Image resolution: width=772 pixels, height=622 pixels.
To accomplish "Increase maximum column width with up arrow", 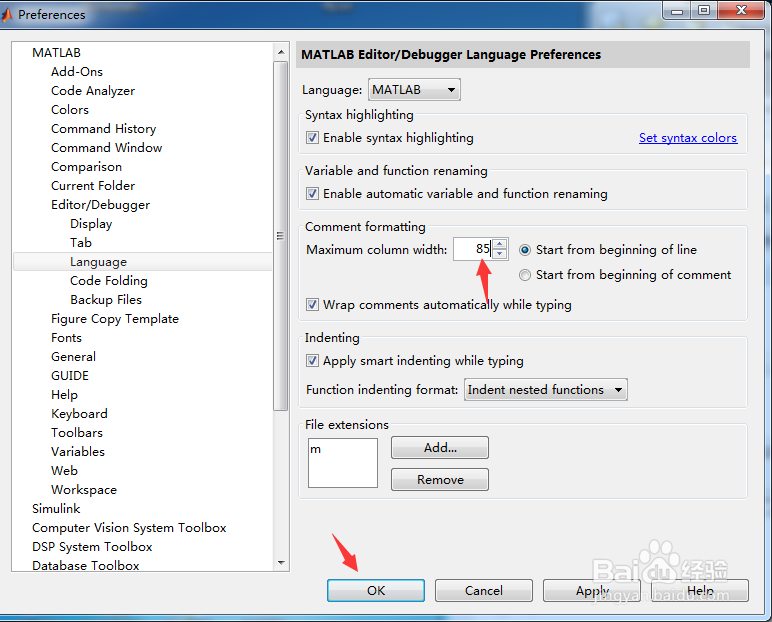I will tap(499, 244).
